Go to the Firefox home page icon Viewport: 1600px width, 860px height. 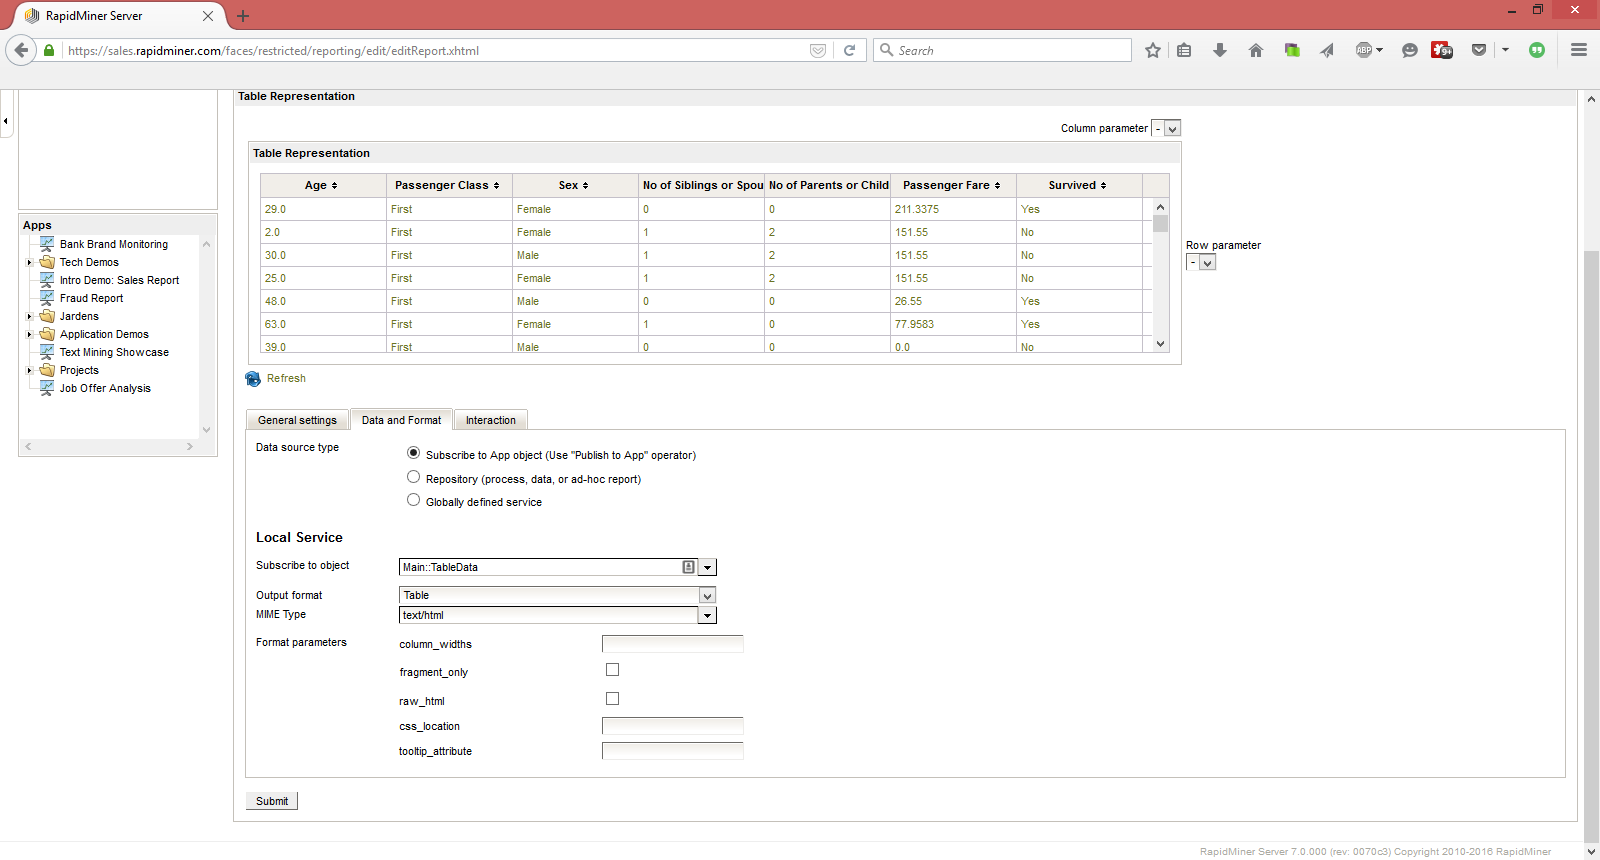click(x=1256, y=50)
